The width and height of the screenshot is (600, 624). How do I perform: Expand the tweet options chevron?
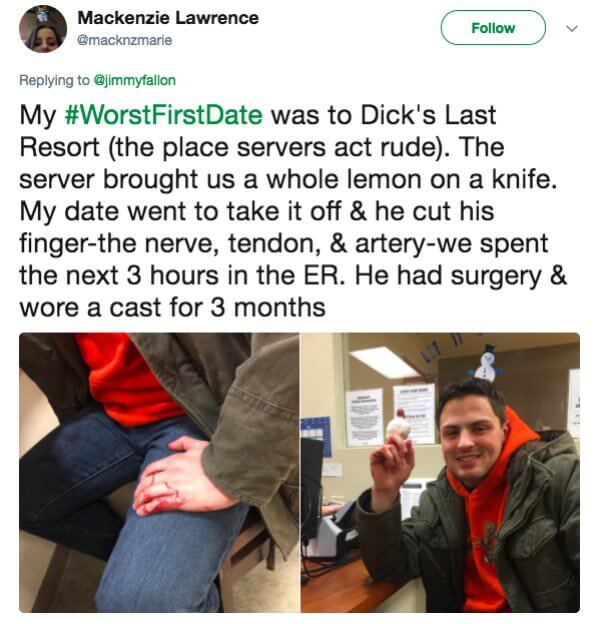(x=572, y=29)
